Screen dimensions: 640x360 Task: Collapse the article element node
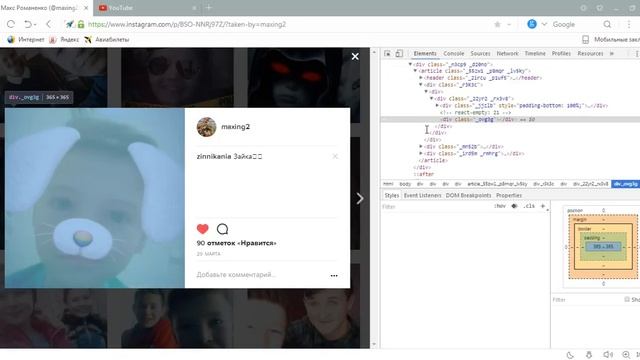point(416,71)
